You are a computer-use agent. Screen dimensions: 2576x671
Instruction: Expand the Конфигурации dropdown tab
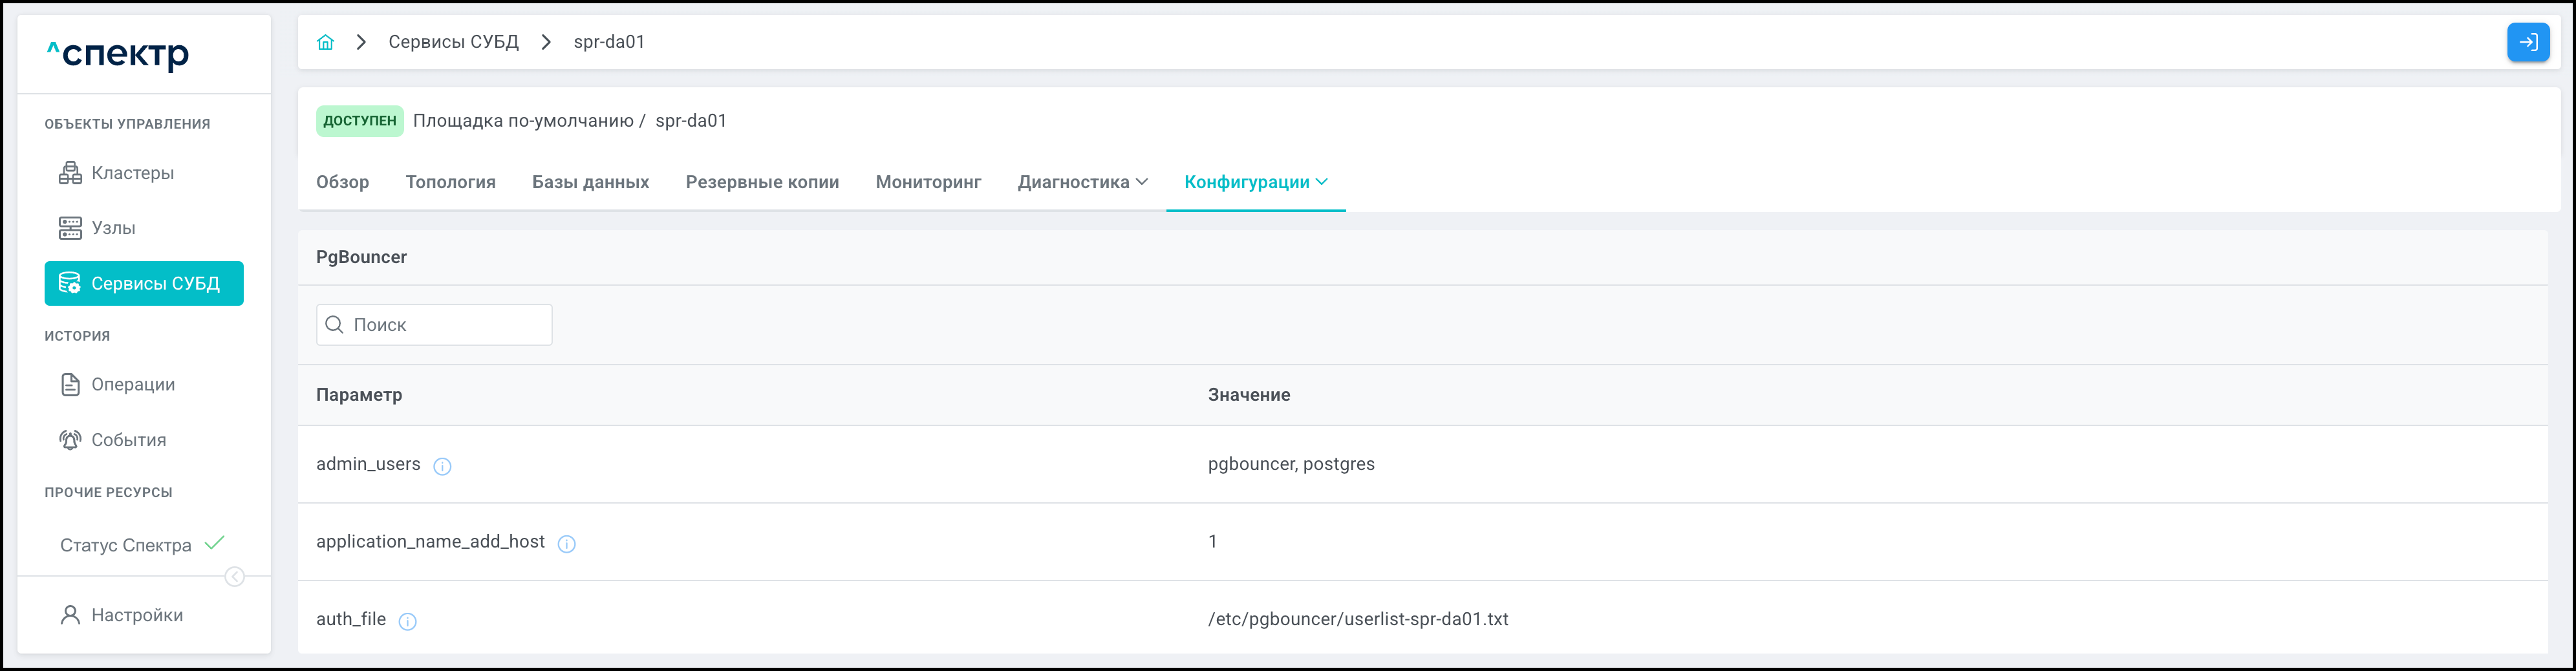pyautogui.click(x=1255, y=182)
